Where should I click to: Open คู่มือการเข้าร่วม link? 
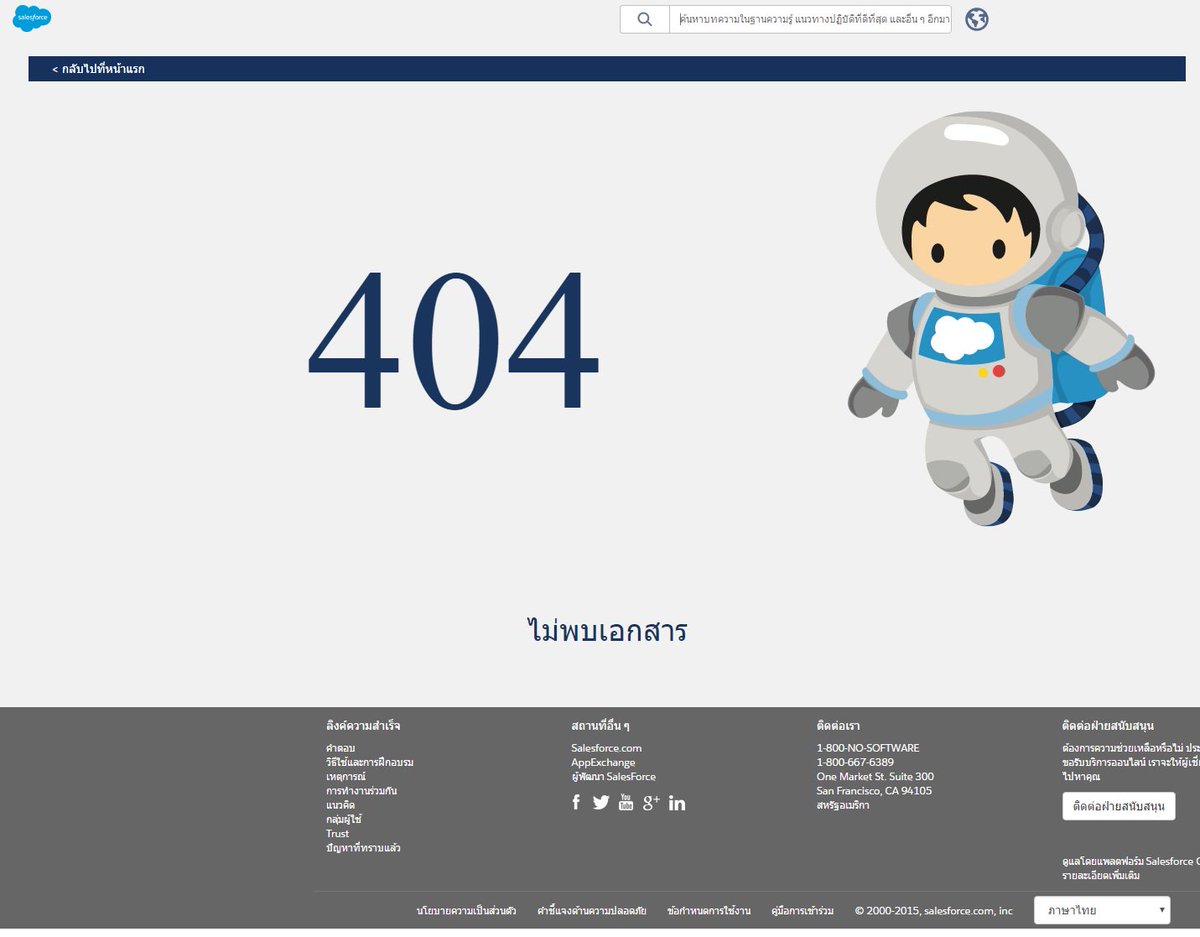(x=803, y=911)
